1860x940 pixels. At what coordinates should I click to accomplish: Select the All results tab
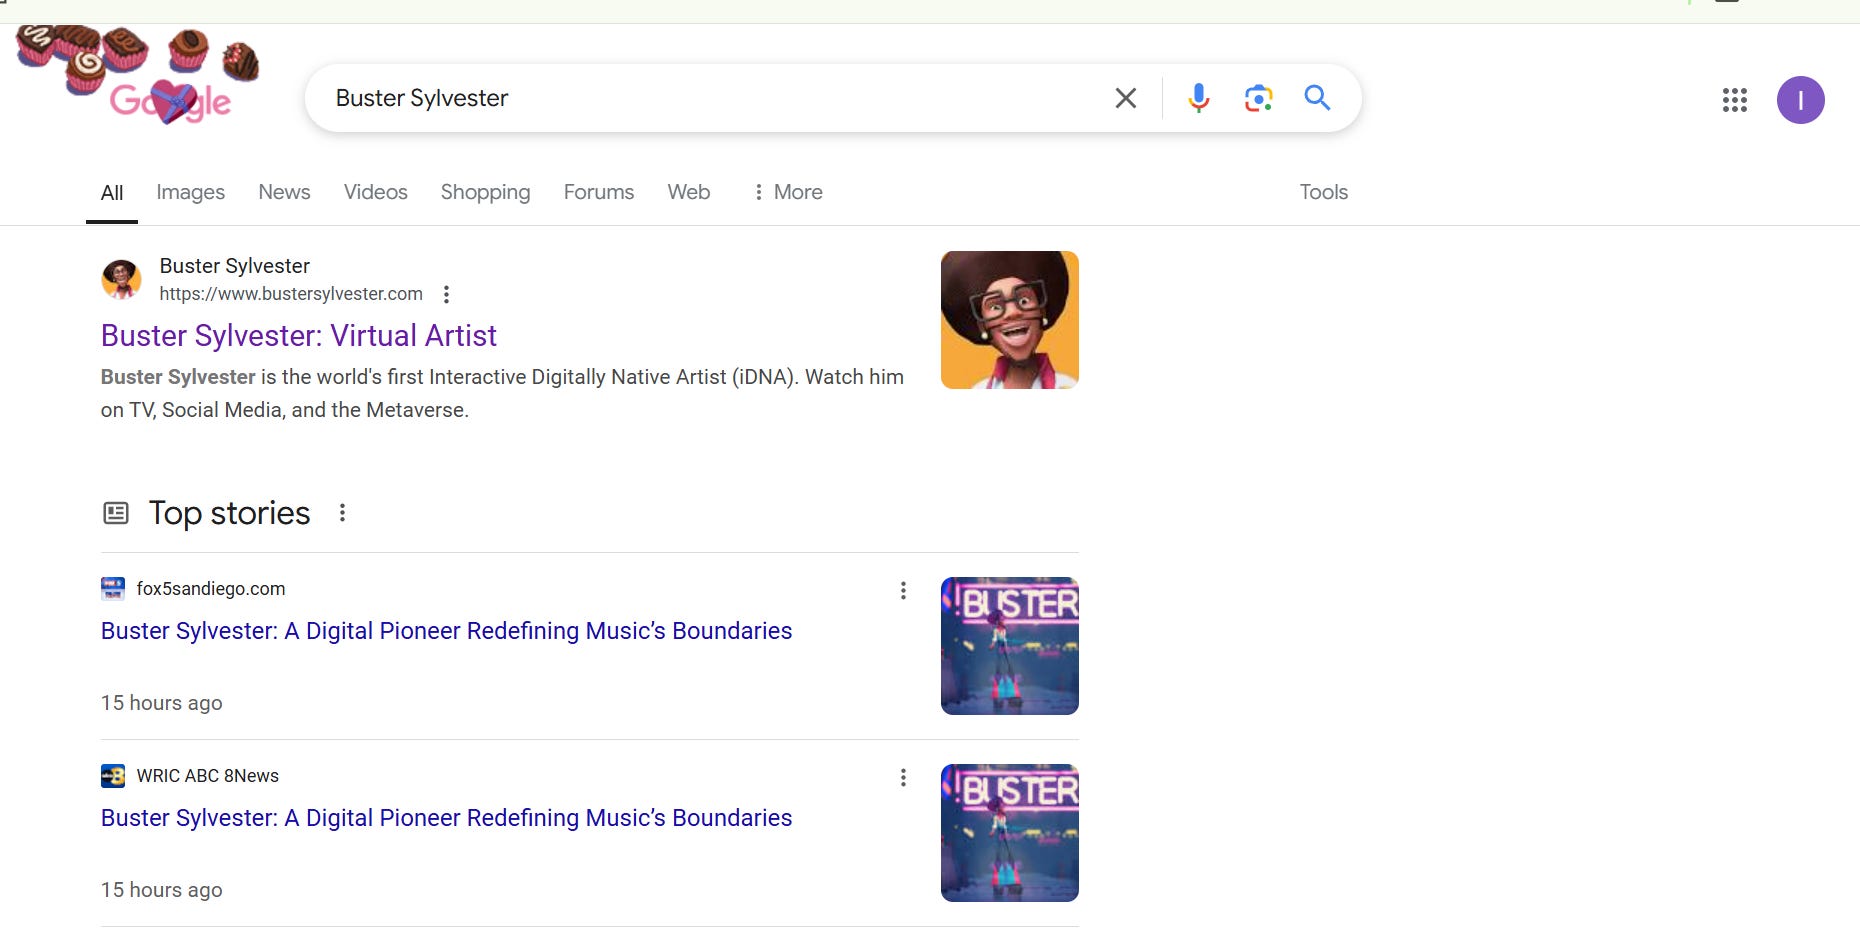112,192
